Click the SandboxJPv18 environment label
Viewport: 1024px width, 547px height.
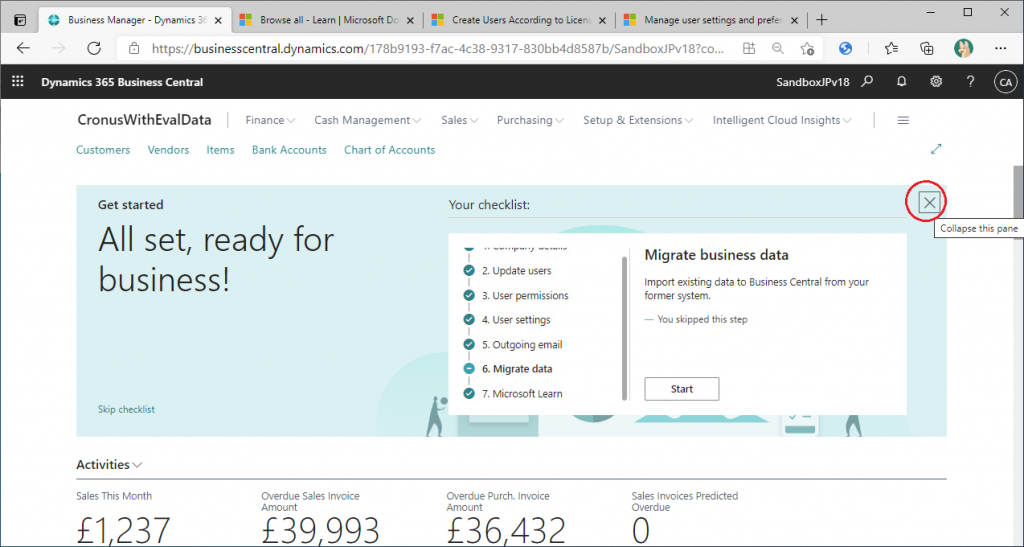(x=813, y=82)
